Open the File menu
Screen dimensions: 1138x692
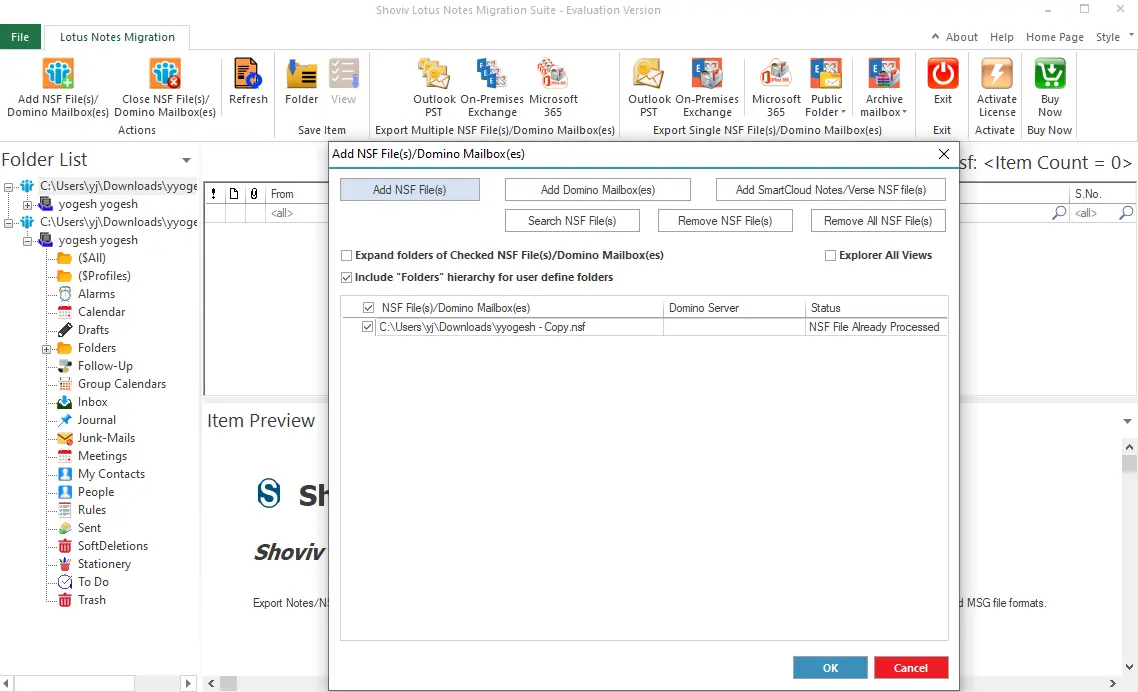pyautogui.click(x=20, y=37)
